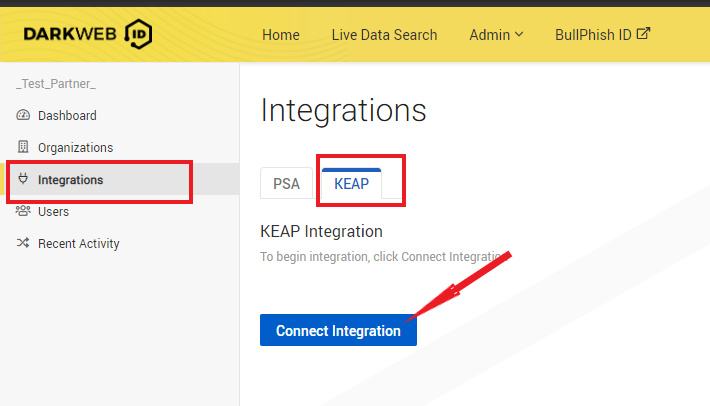The width and height of the screenshot is (710, 406).
Task: Go to Home in top navigation
Action: [x=281, y=35]
